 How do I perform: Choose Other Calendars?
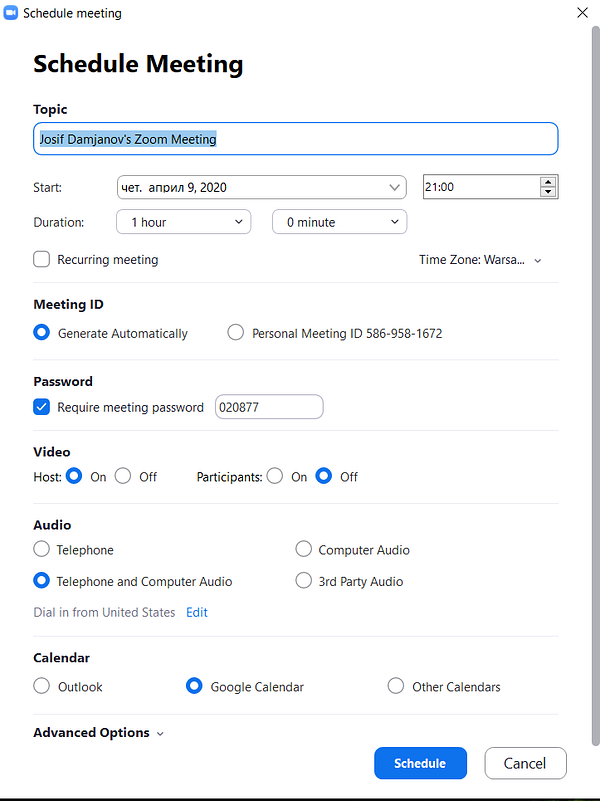coord(396,686)
